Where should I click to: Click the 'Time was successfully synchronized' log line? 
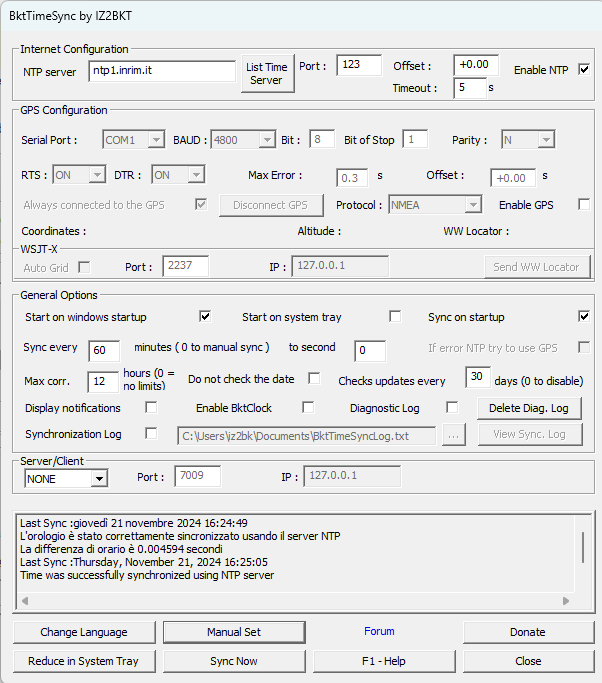coord(147,575)
